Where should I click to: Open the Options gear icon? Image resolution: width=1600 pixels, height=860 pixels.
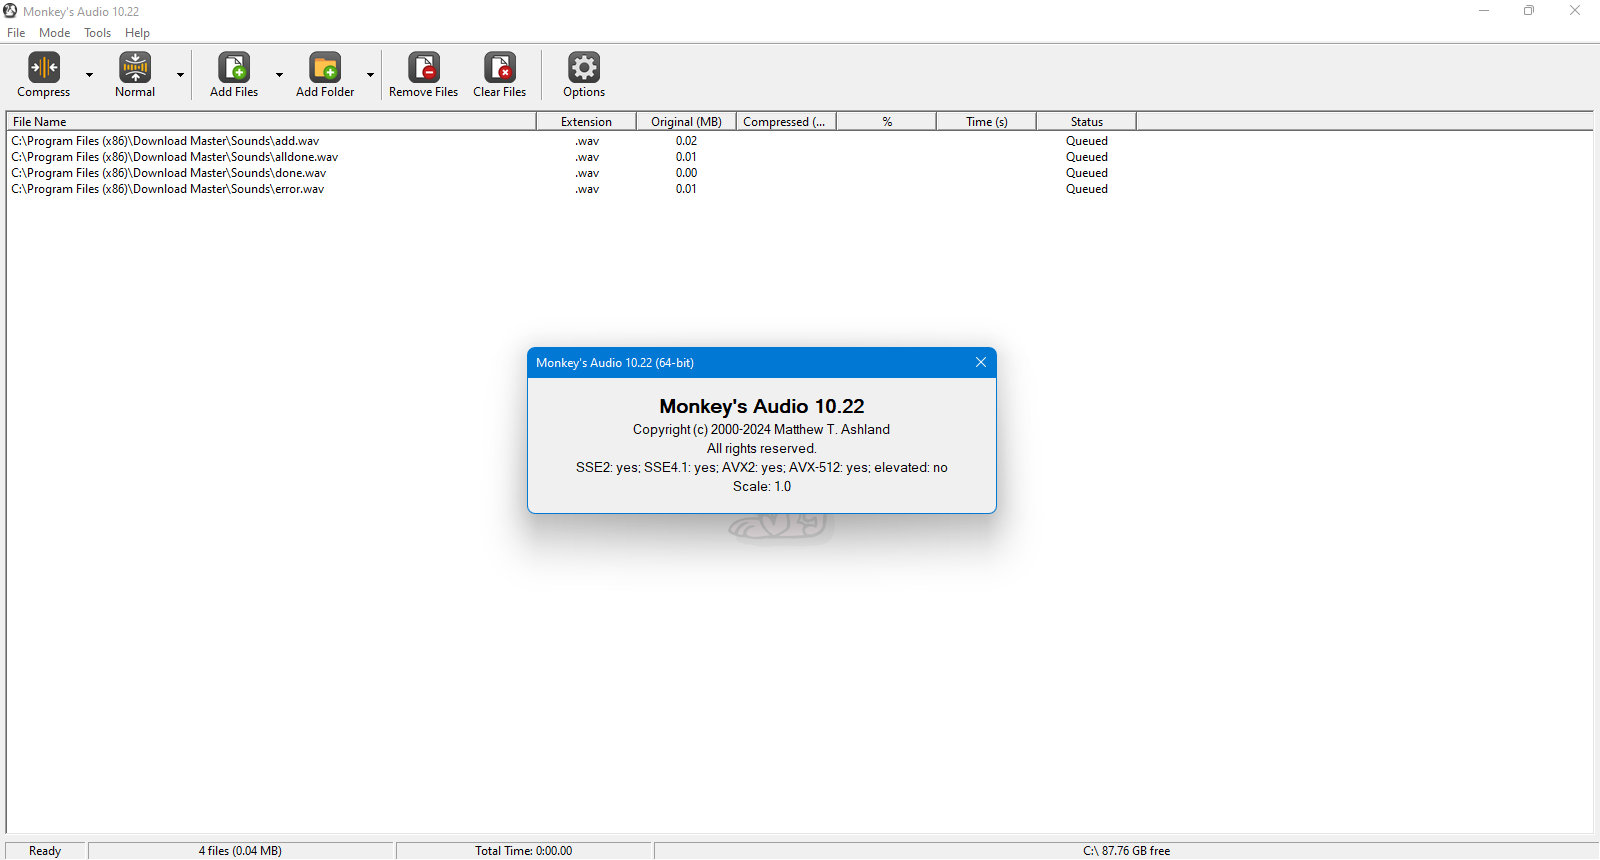click(x=584, y=67)
